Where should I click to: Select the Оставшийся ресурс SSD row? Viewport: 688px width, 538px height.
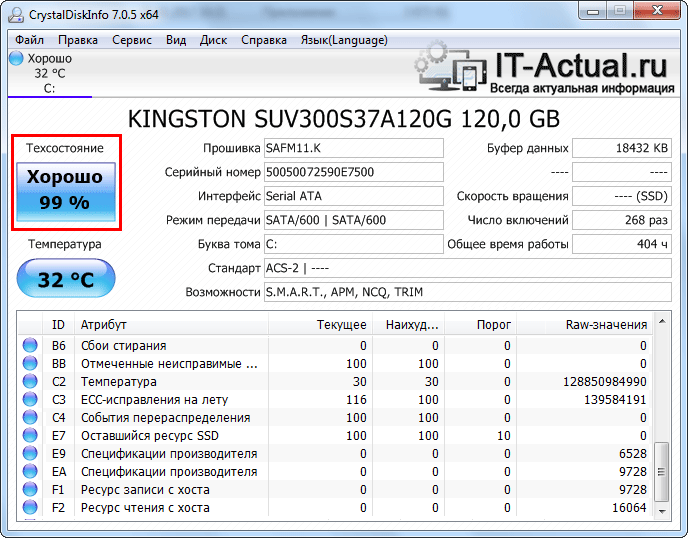(x=335, y=435)
